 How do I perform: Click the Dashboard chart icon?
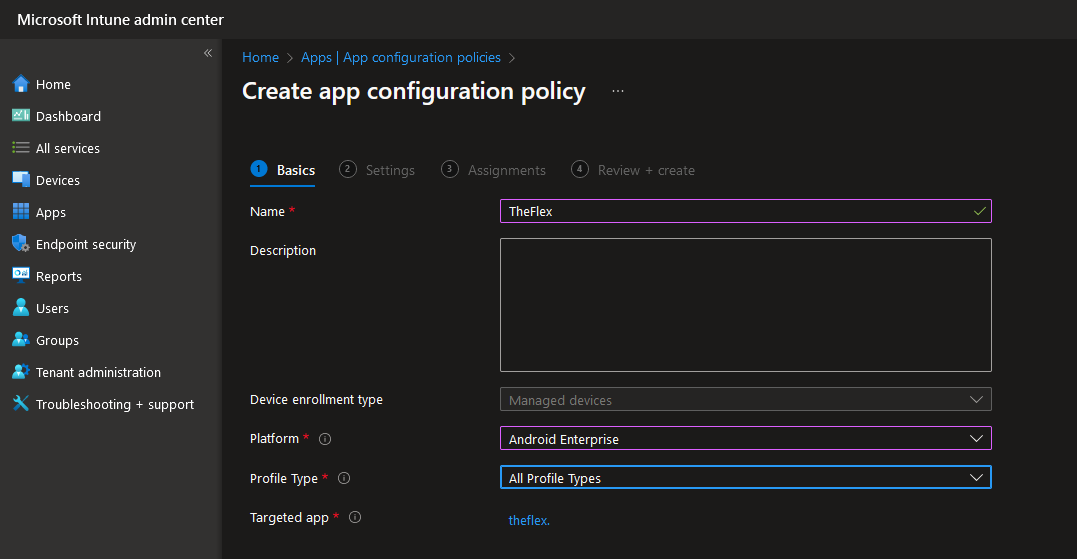[x=21, y=115]
